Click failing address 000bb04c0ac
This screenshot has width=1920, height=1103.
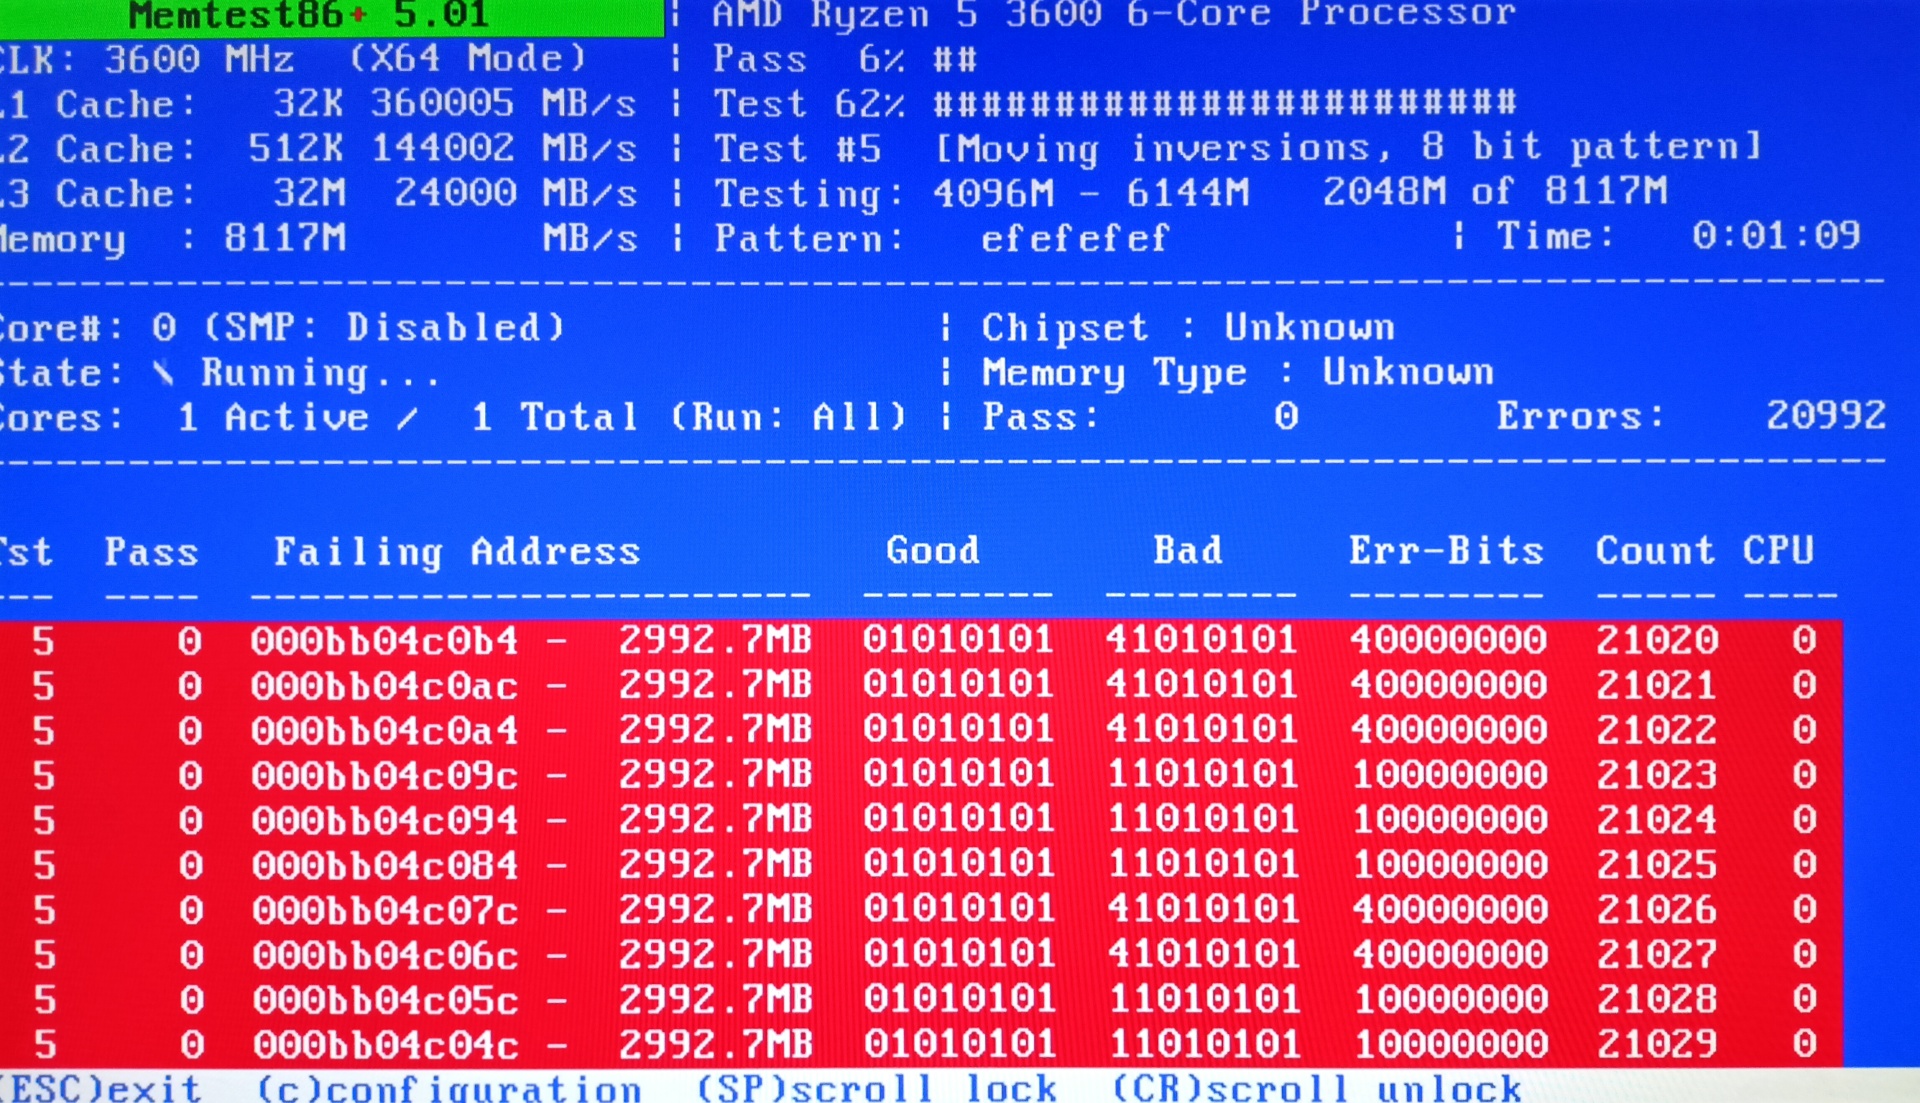(385, 685)
